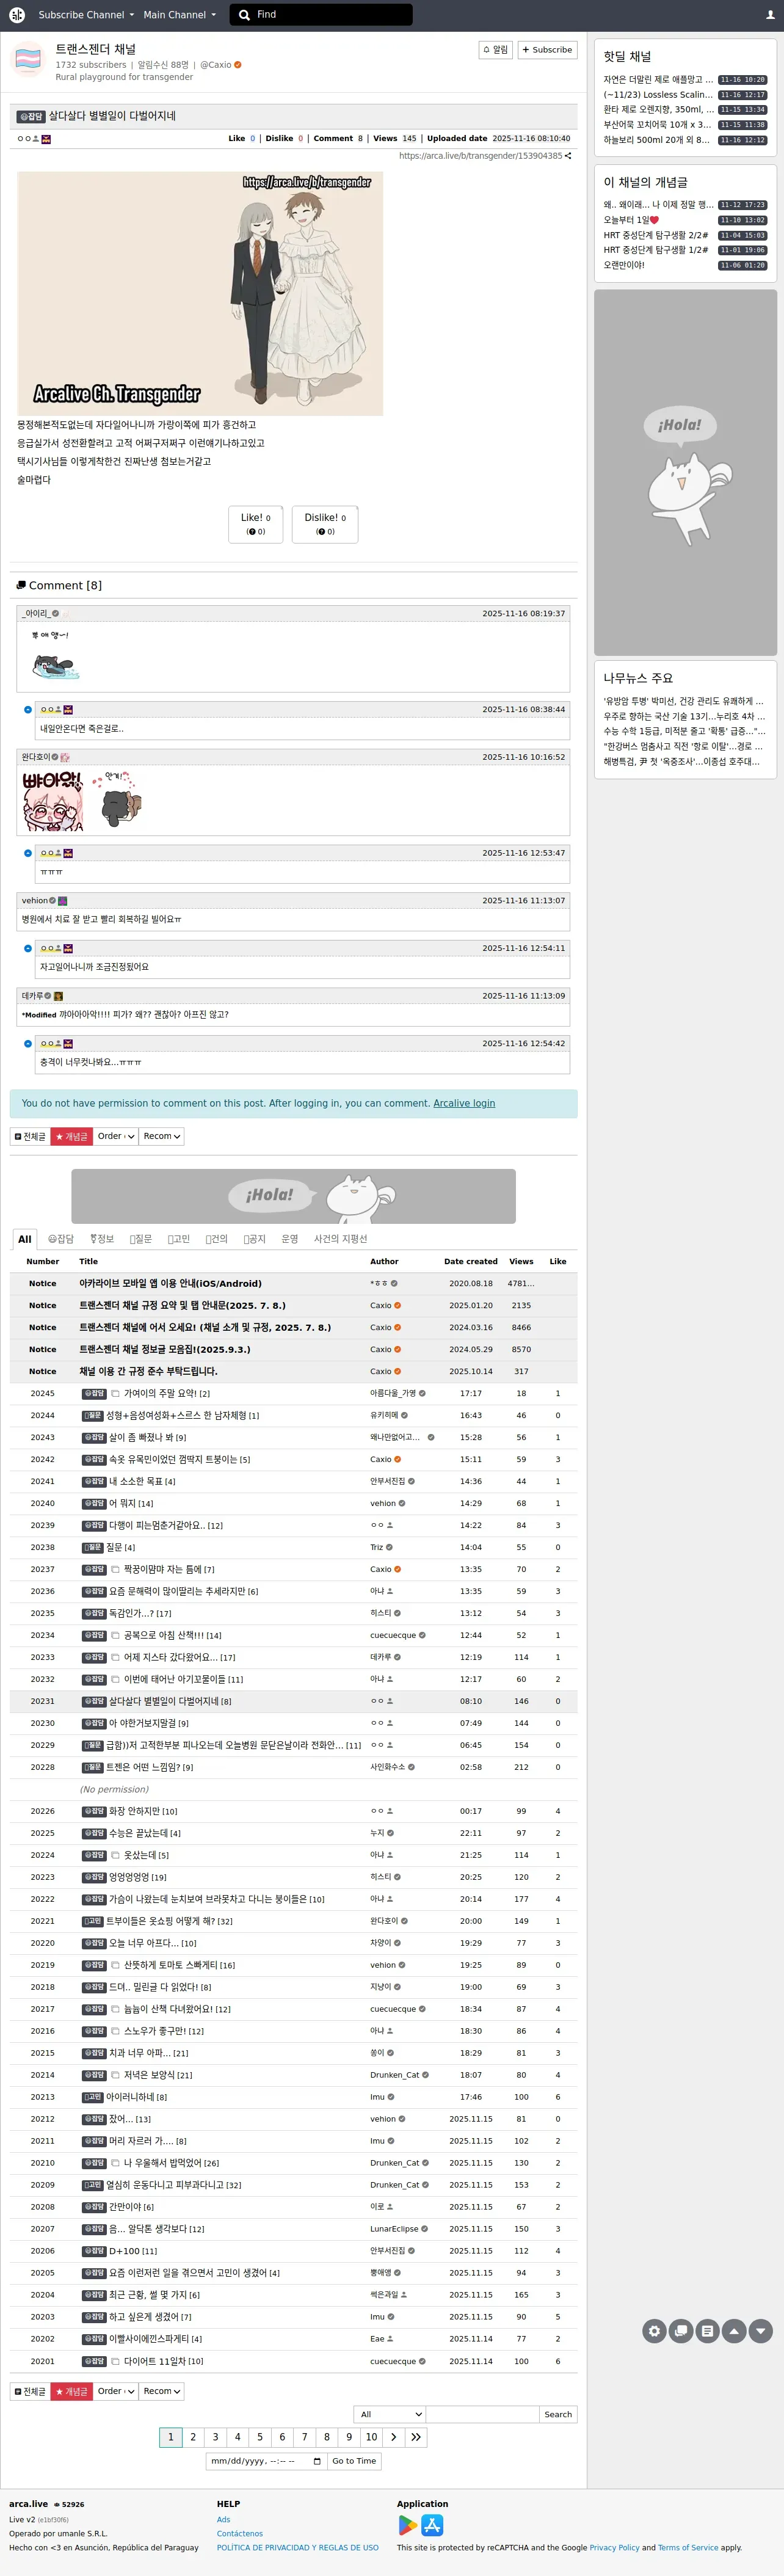Open the transgender channel flag avatar
784x2576 pixels.
click(28, 60)
